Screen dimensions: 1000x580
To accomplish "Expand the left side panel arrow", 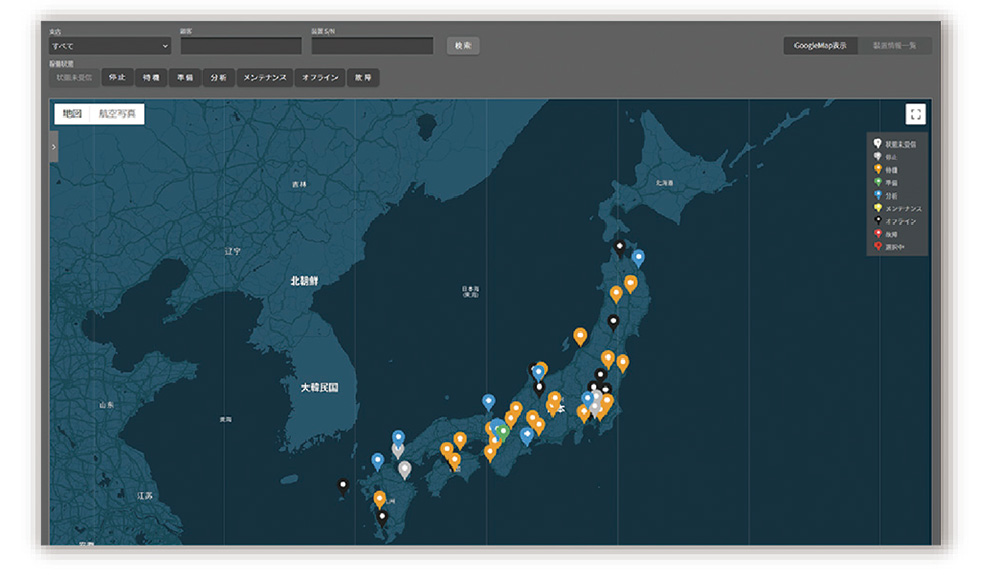I will tap(54, 147).
